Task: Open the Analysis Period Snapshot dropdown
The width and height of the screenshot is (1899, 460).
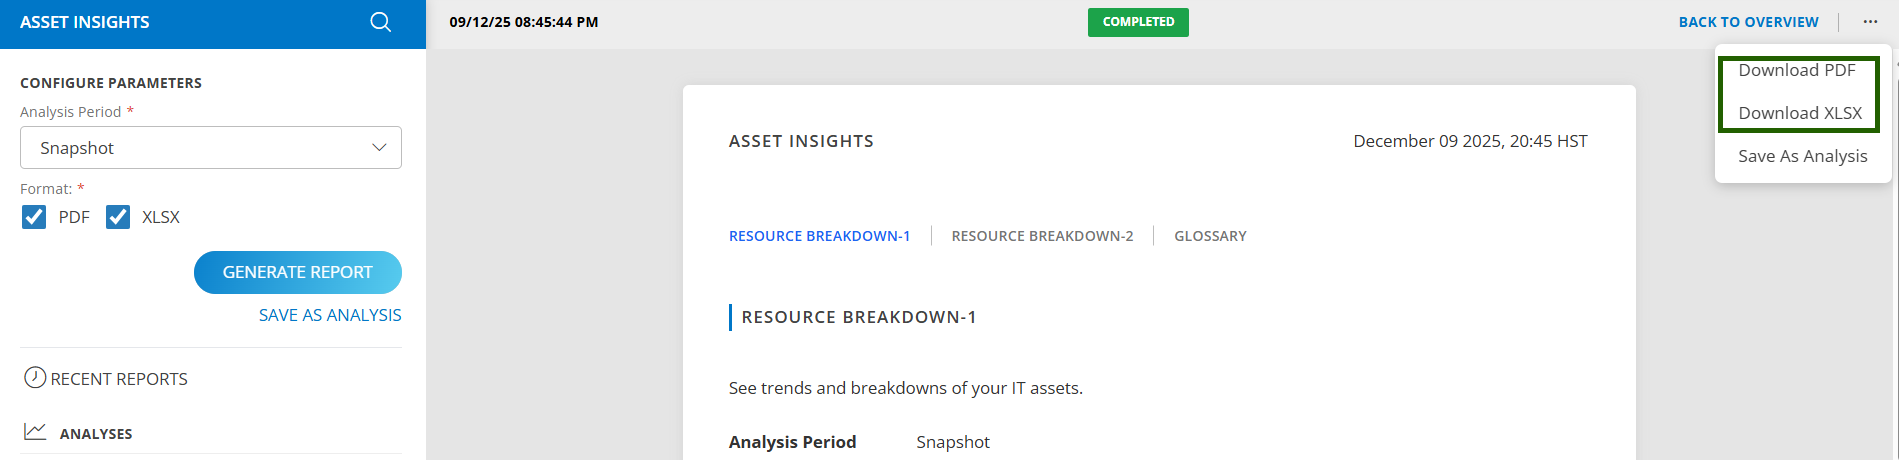Action: coord(210,148)
